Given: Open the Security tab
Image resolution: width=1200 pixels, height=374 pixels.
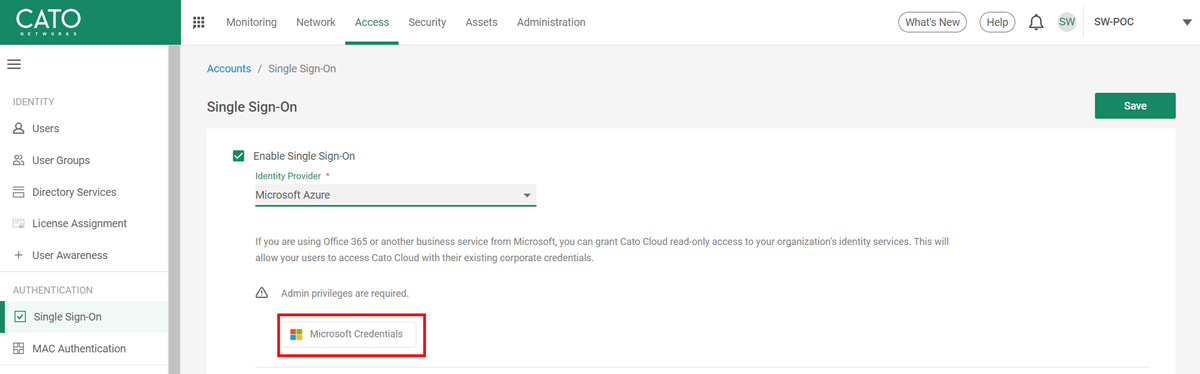Looking at the screenshot, I should tap(427, 22).
